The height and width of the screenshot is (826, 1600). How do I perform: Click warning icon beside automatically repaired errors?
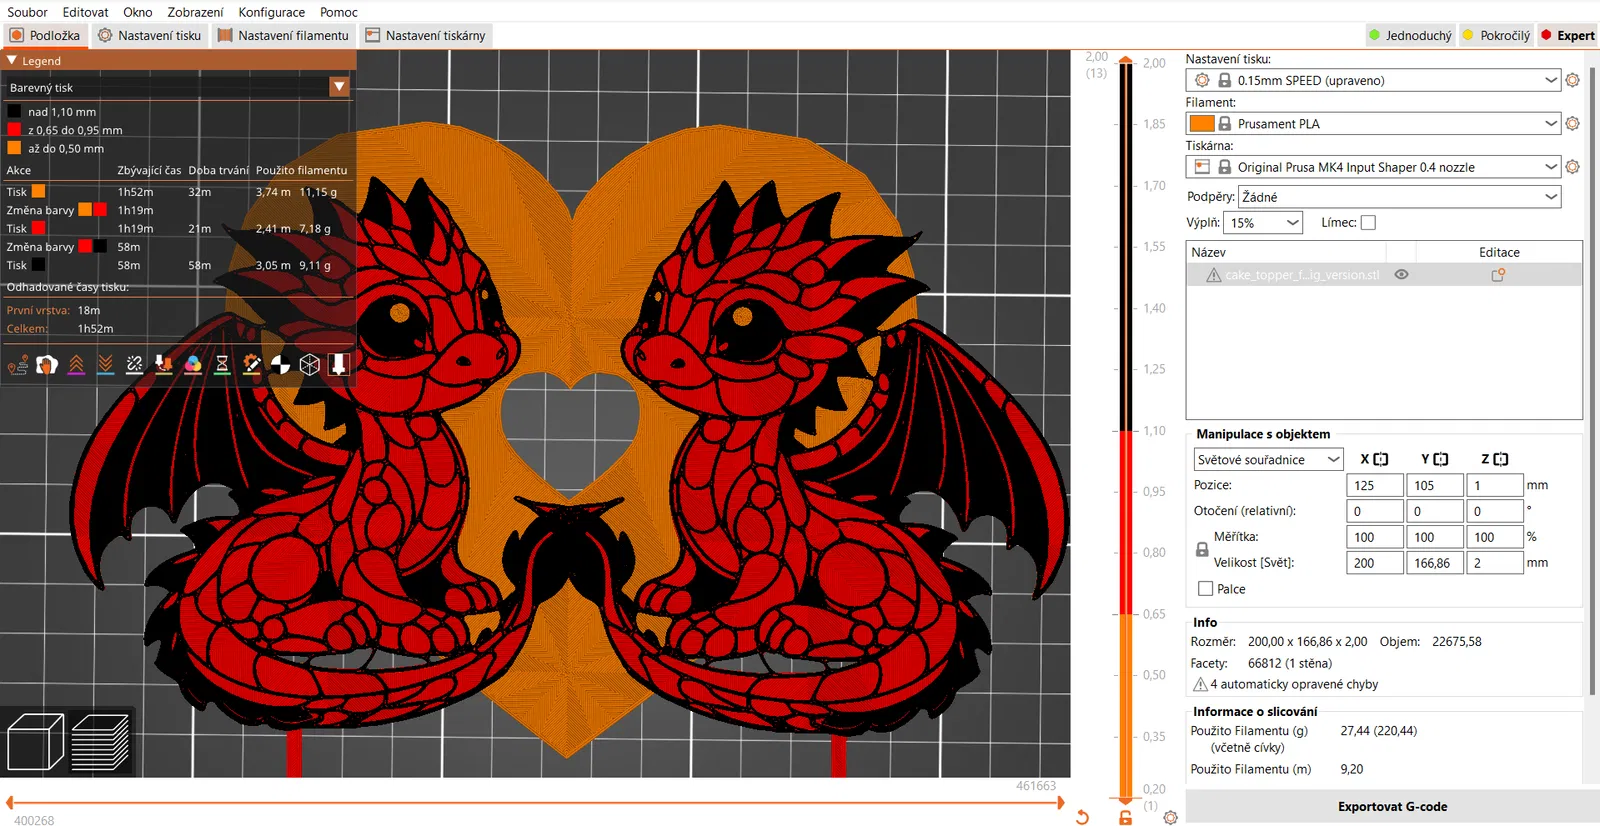[x=1200, y=684]
